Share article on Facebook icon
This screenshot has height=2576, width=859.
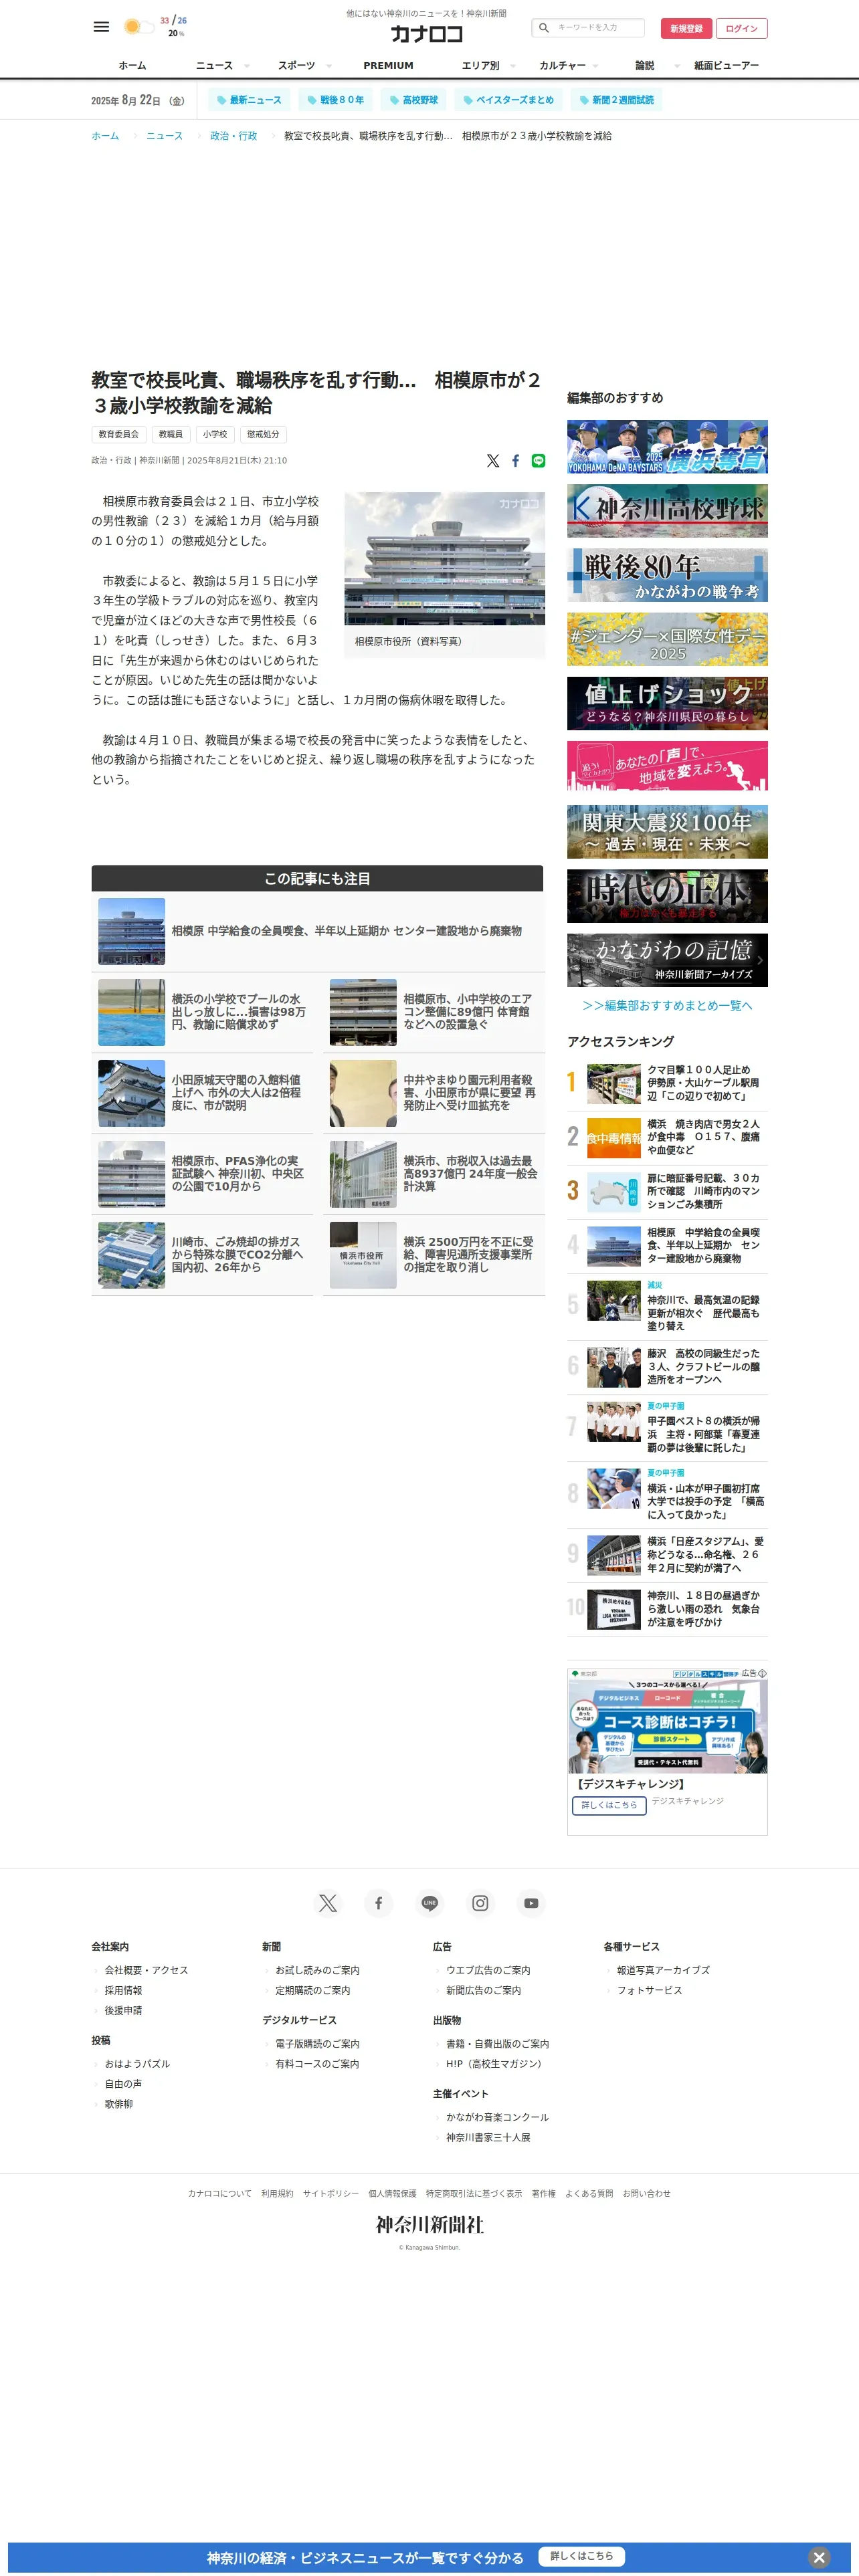coord(516,461)
